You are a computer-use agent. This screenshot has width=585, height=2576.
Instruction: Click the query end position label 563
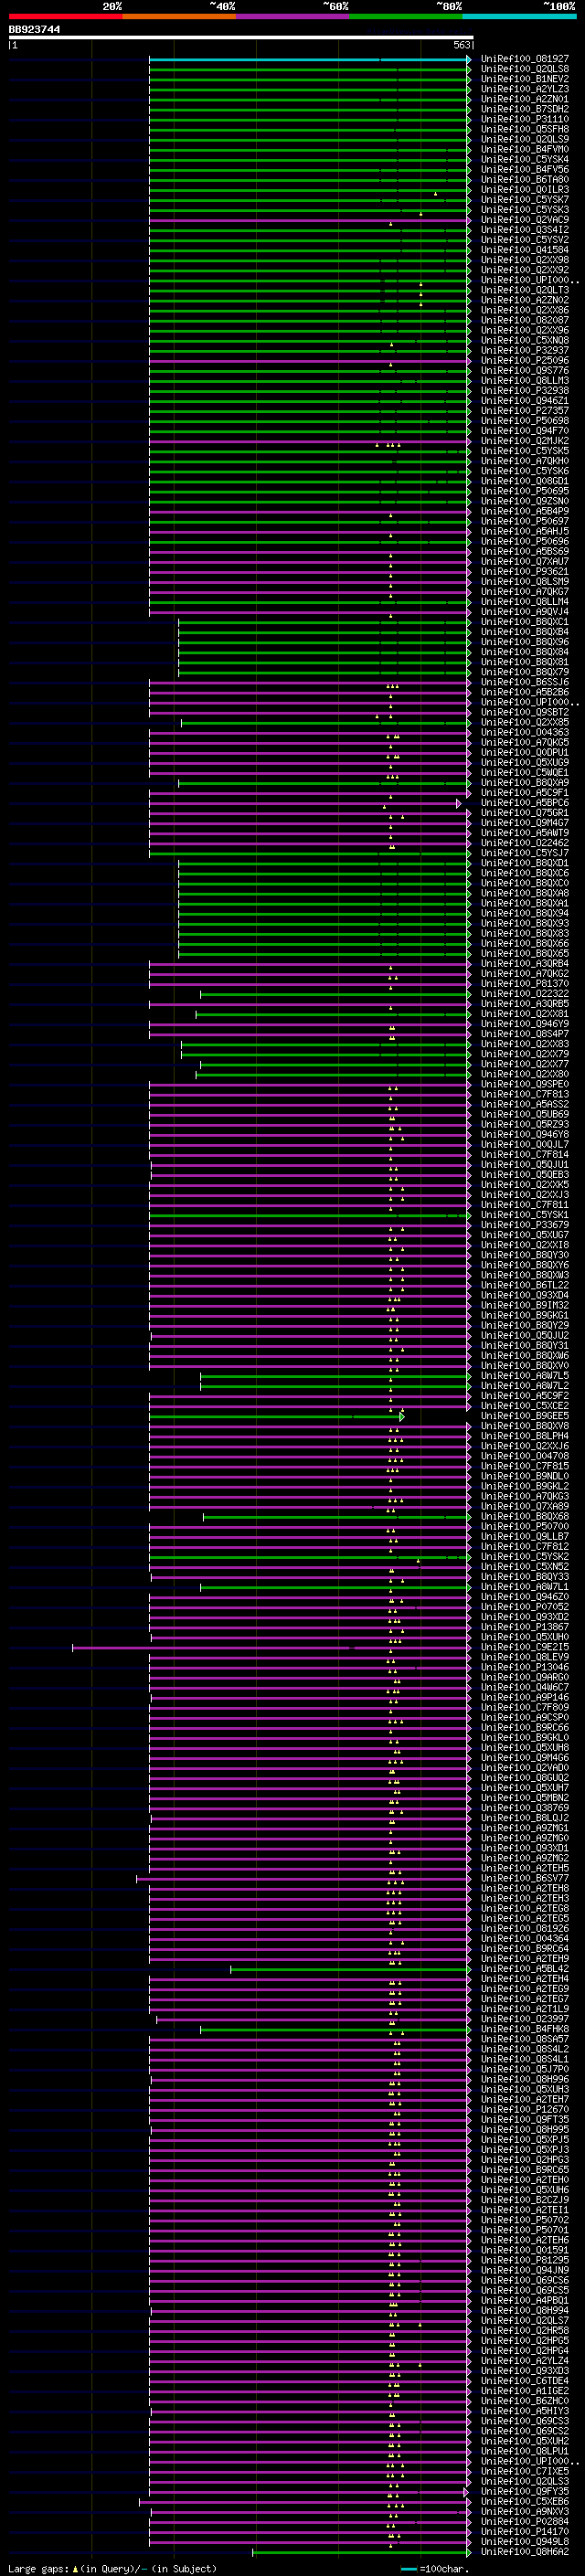[462, 45]
